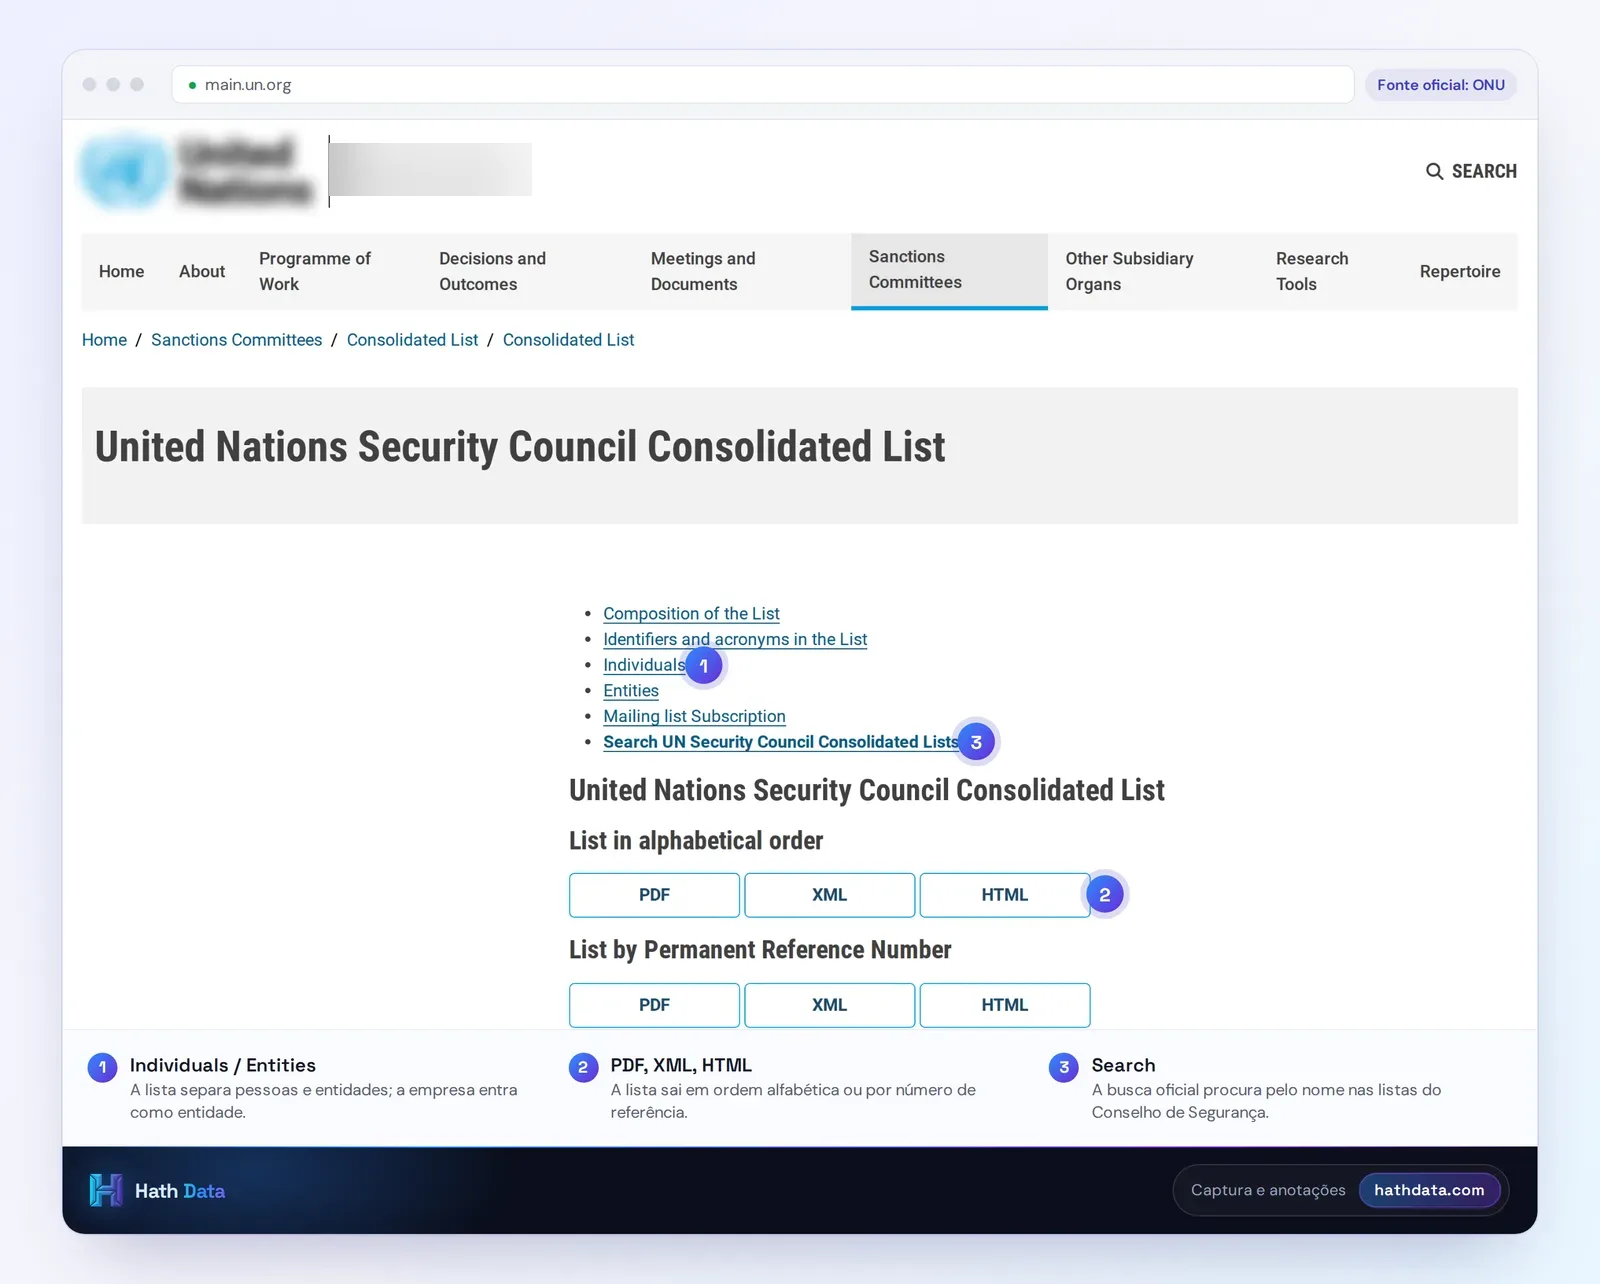Open Composition of the List link
This screenshot has width=1600, height=1284.
click(691, 613)
